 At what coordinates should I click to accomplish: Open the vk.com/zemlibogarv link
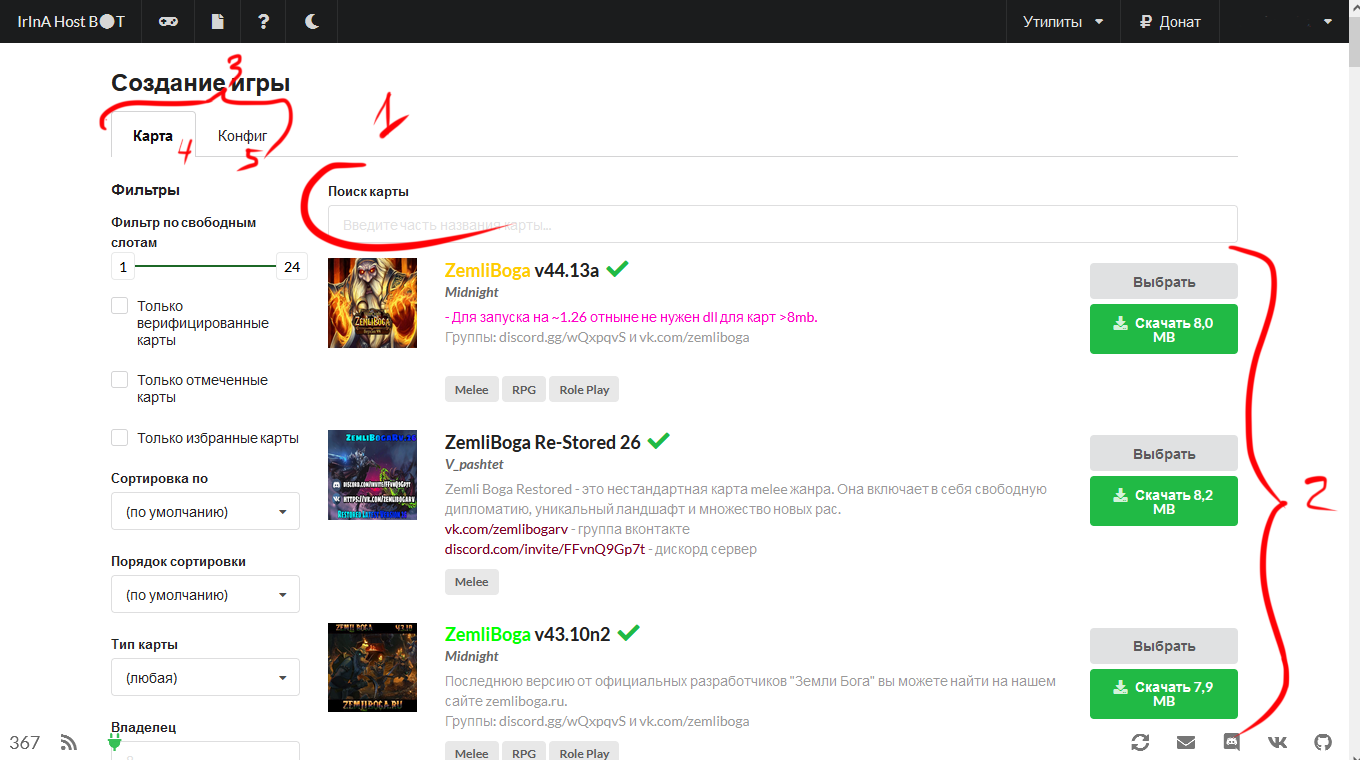tap(506, 529)
